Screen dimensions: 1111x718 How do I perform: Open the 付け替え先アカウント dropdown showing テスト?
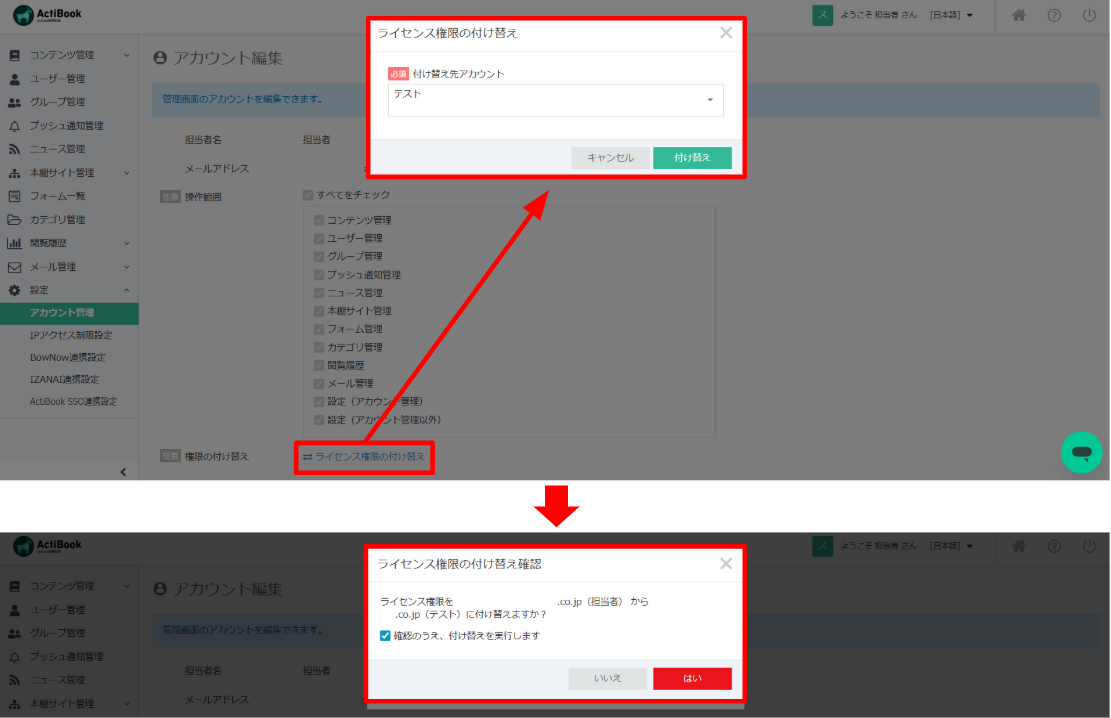(556, 100)
